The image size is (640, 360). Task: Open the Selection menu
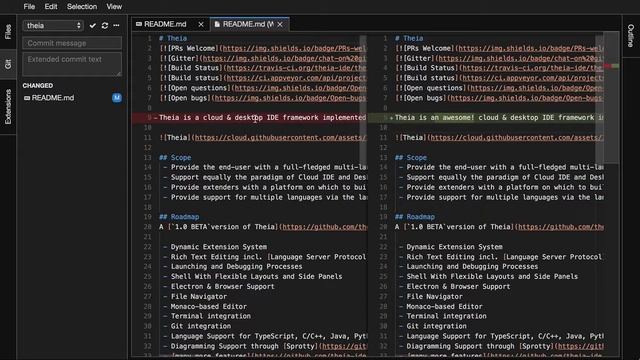[x=82, y=7]
